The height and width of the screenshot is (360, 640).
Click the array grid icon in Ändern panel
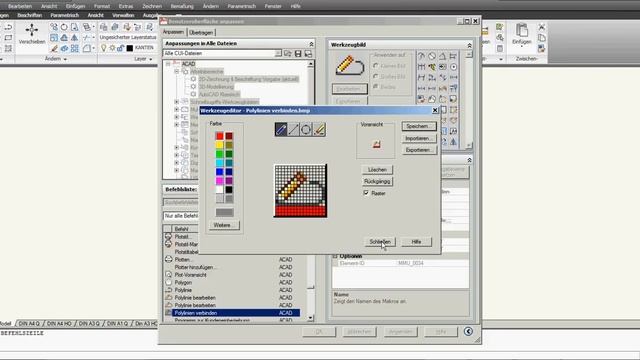click(74, 49)
